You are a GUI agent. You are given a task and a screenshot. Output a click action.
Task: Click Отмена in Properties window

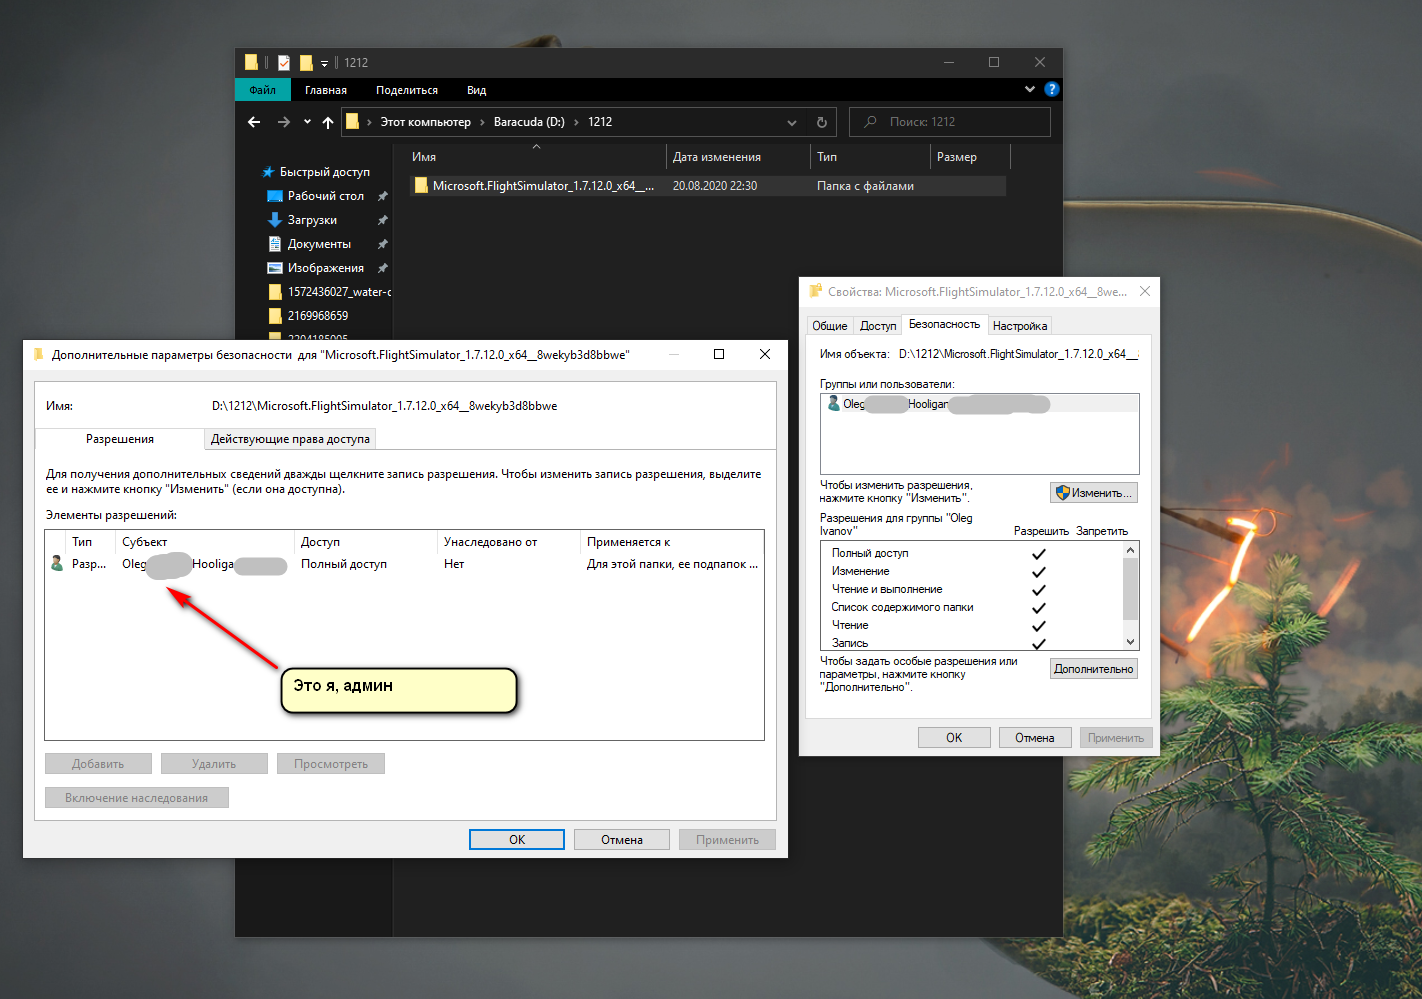point(1035,738)
